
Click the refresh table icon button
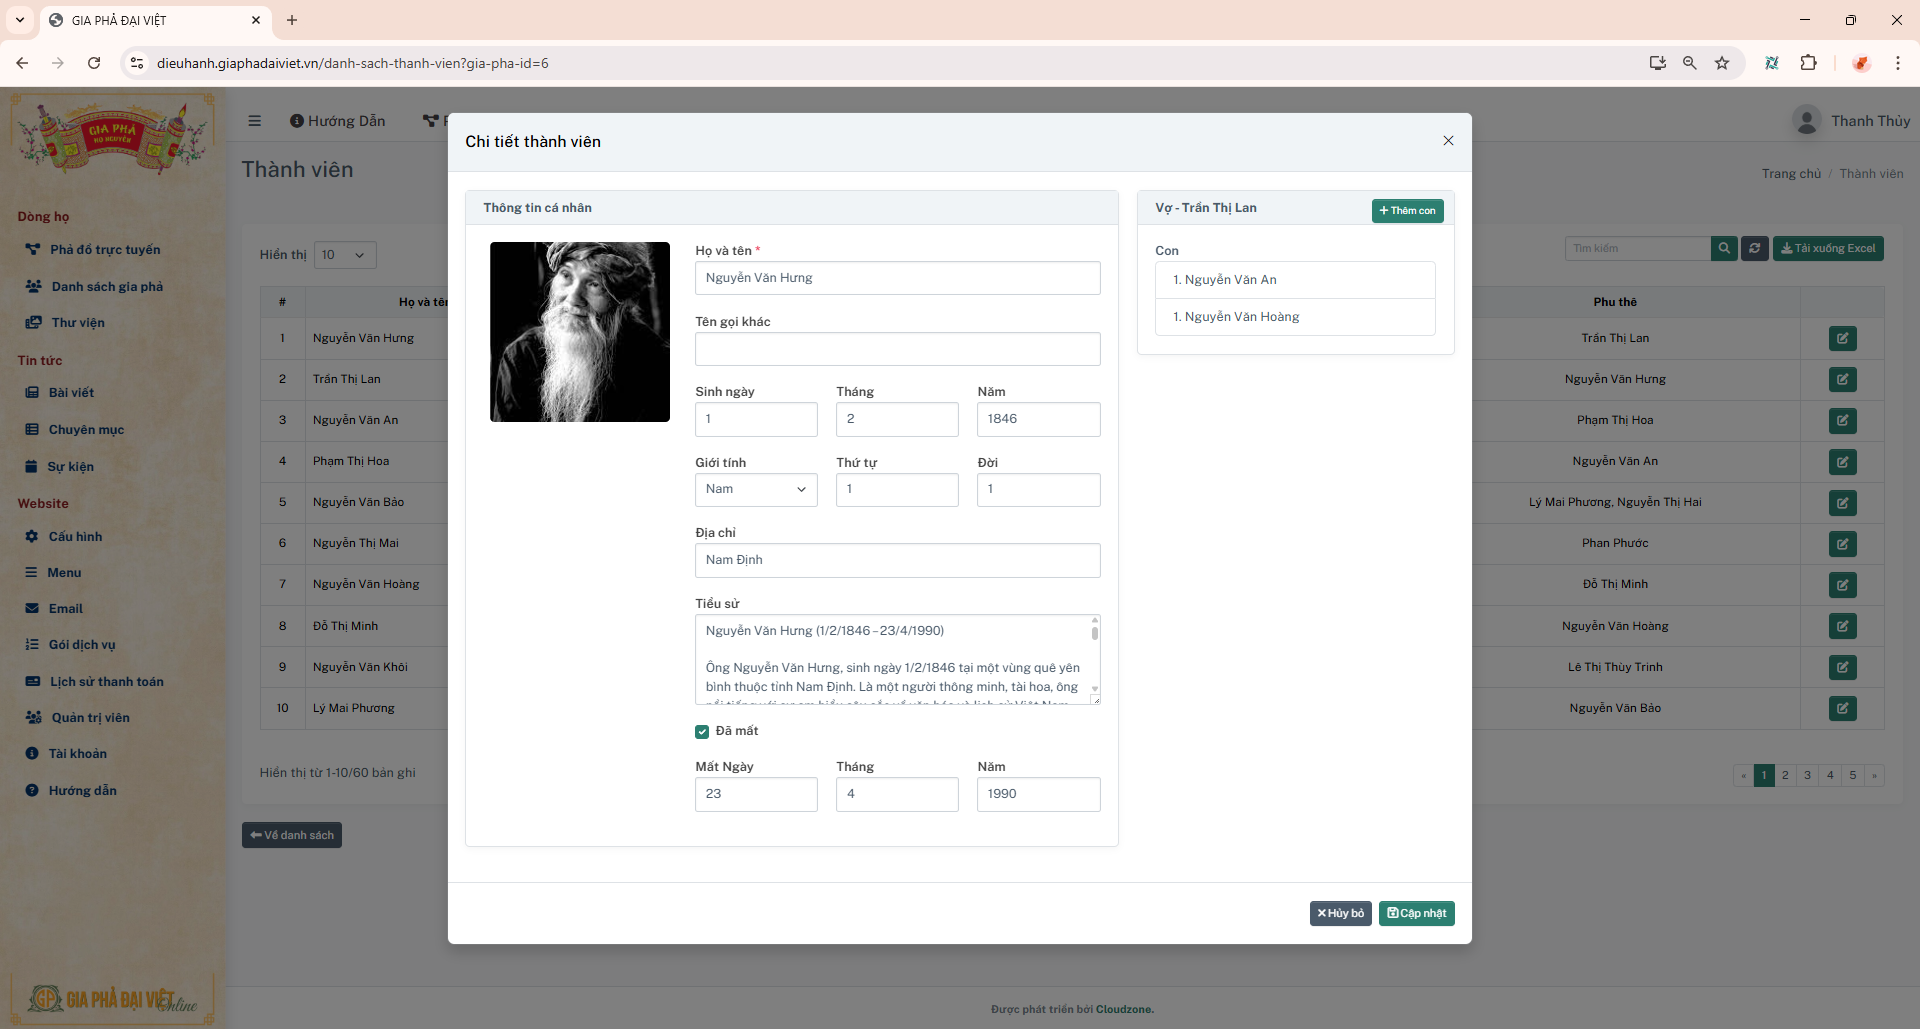(x=1755, y=248)
